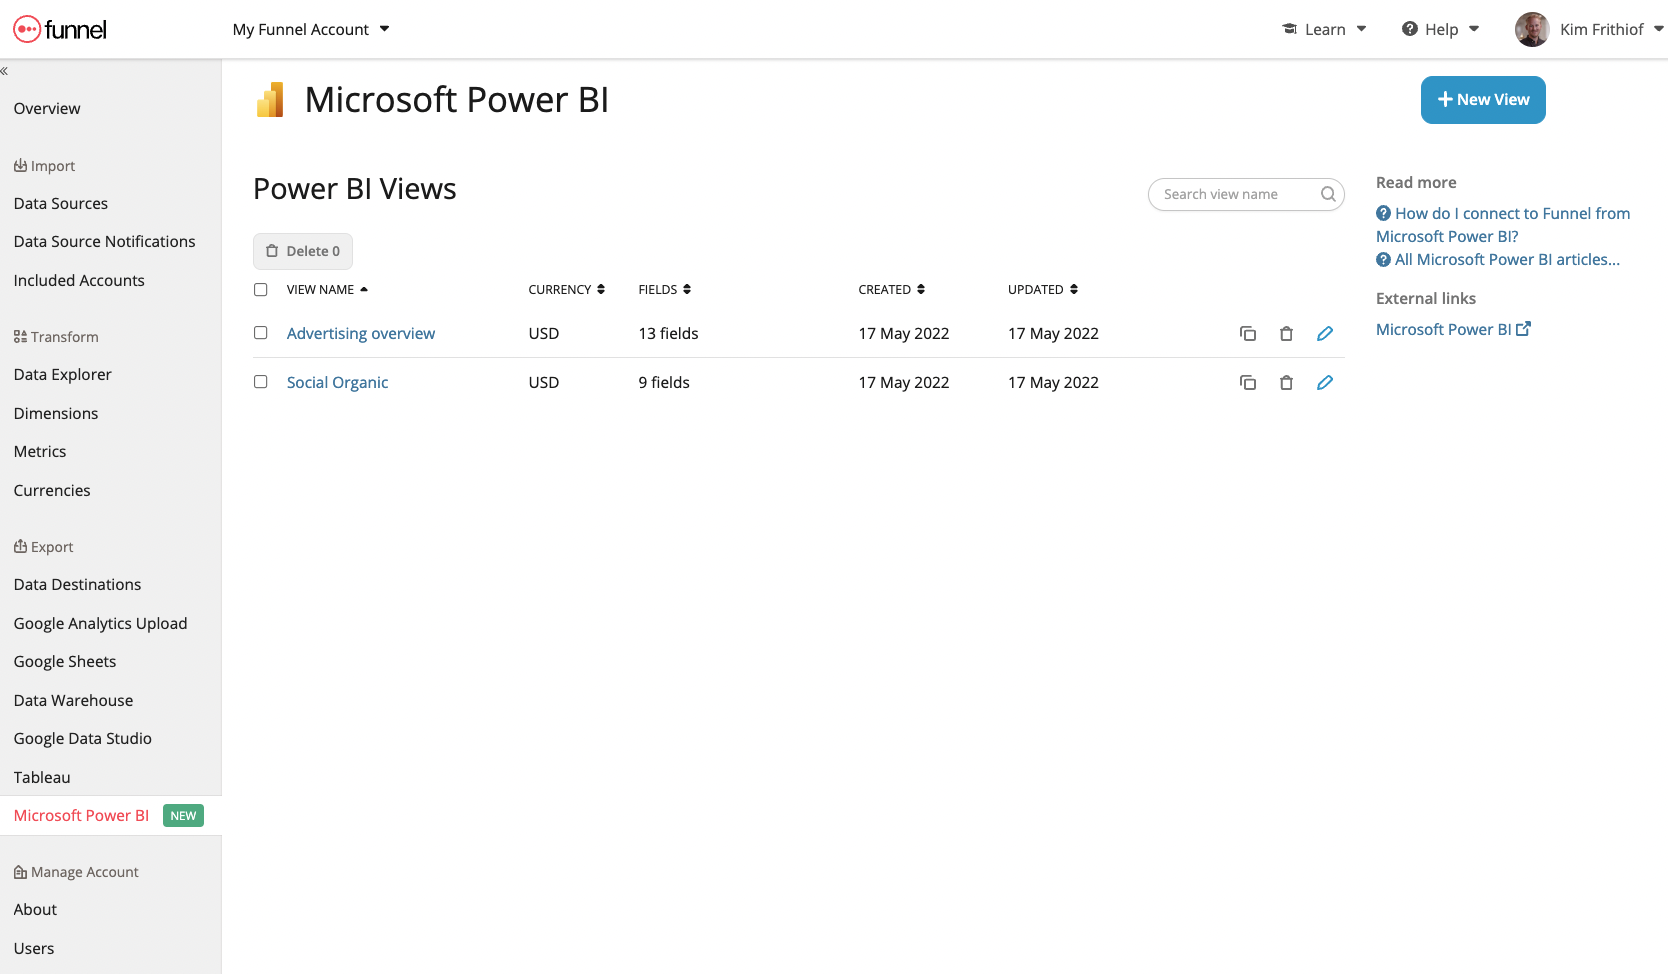Open external Microsoft Power BI link
Viewport: 1668px width, 974px height.
[1453, 330]
